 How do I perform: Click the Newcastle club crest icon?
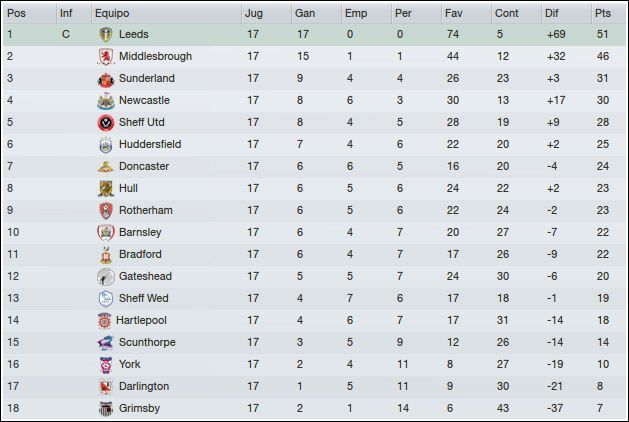point(106,101)
